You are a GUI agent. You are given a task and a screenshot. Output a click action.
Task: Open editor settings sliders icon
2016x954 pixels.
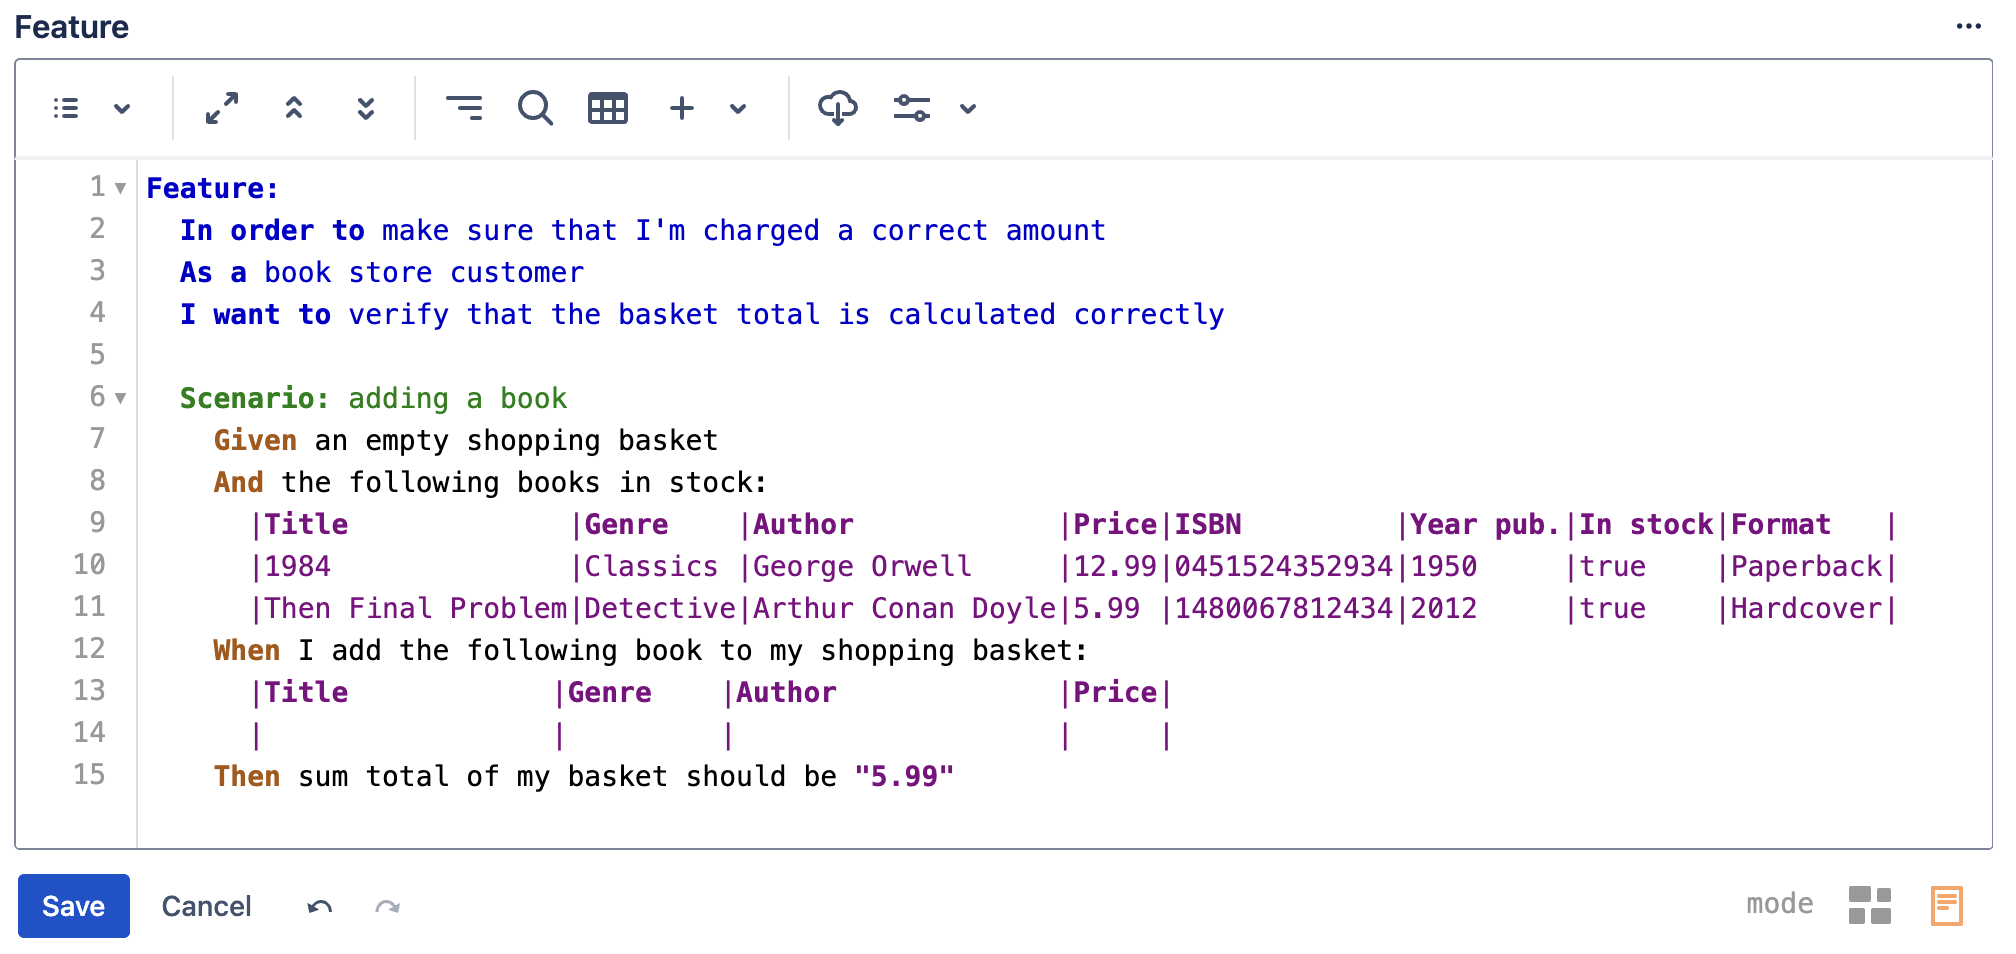tap(912, 108)
